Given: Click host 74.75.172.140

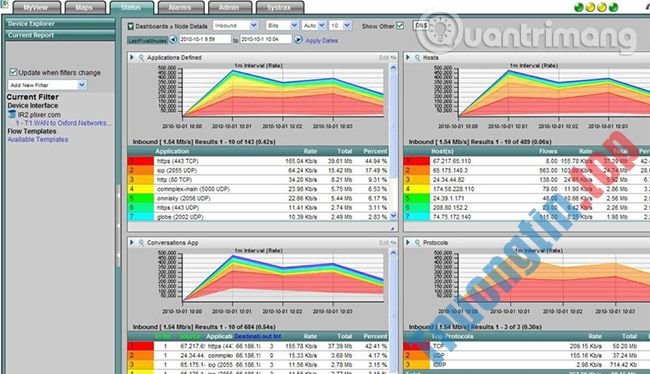Looking at the screenshot, I should 452,216.
